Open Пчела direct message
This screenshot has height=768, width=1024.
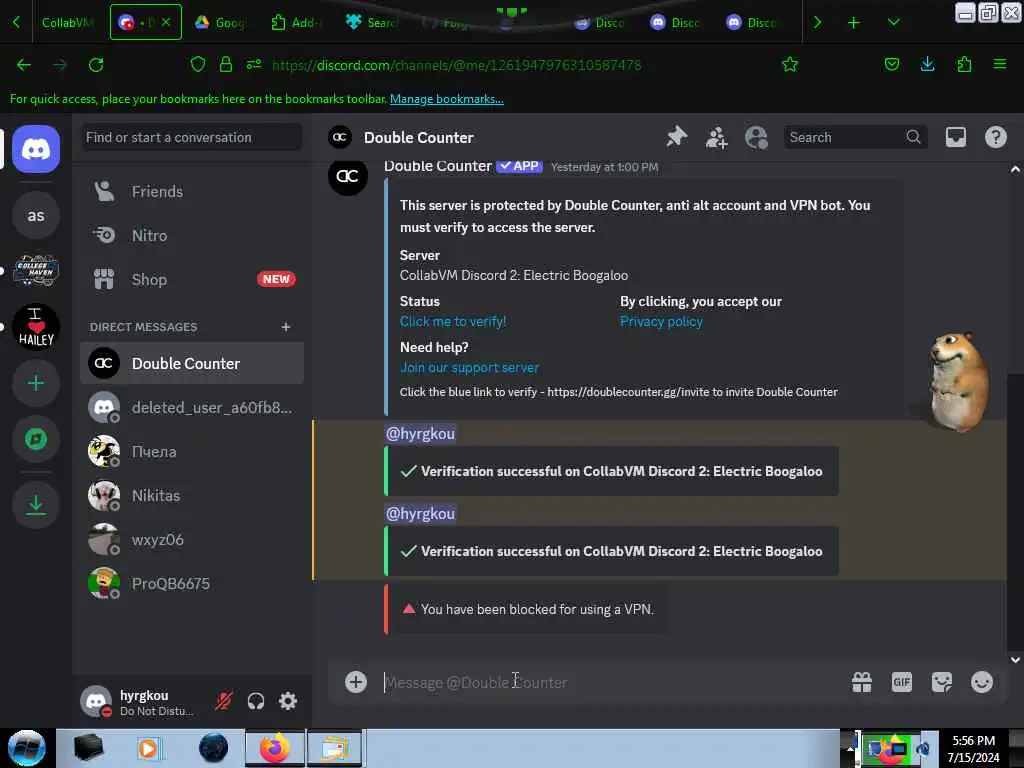pos(192,451)
